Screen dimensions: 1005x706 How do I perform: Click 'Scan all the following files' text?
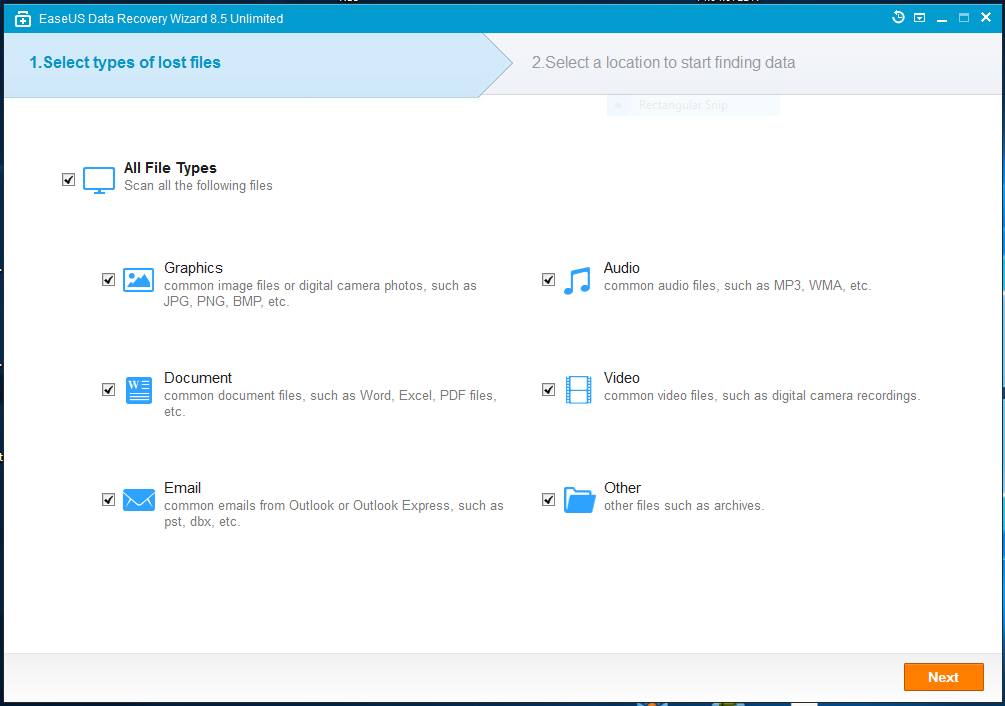198,186
